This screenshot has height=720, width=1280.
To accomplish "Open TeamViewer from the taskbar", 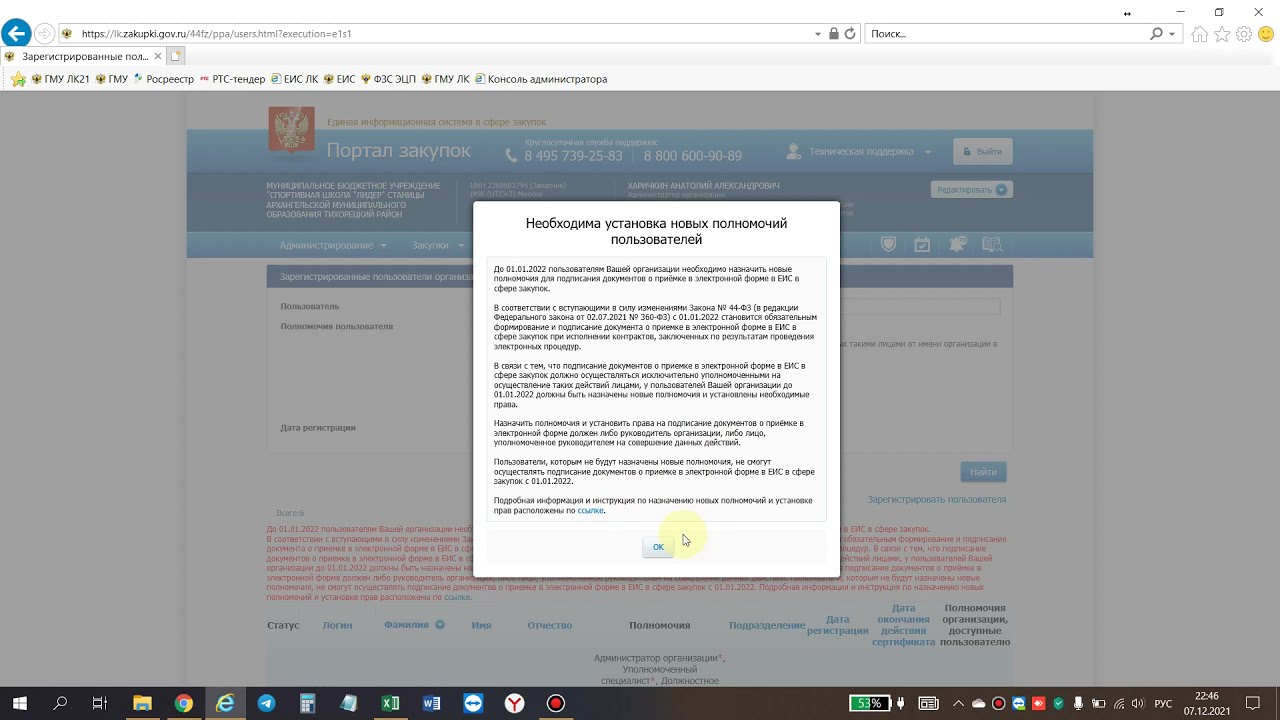I will point(473,703).
